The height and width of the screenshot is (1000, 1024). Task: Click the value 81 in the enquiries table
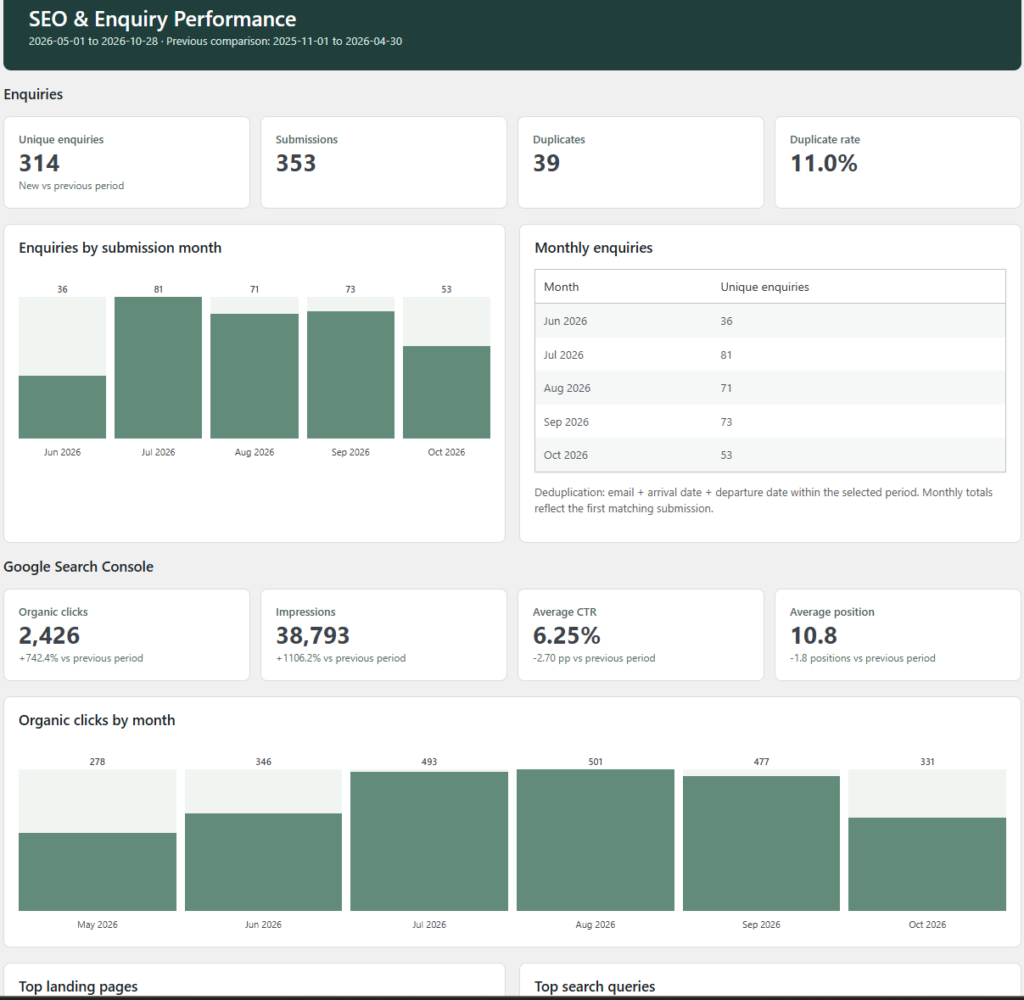tap(726, 355)
